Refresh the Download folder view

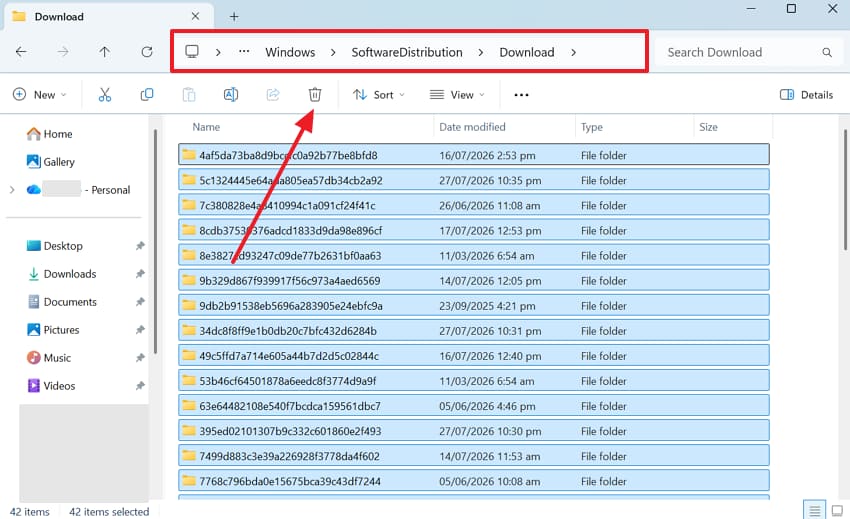click(147, 52)
